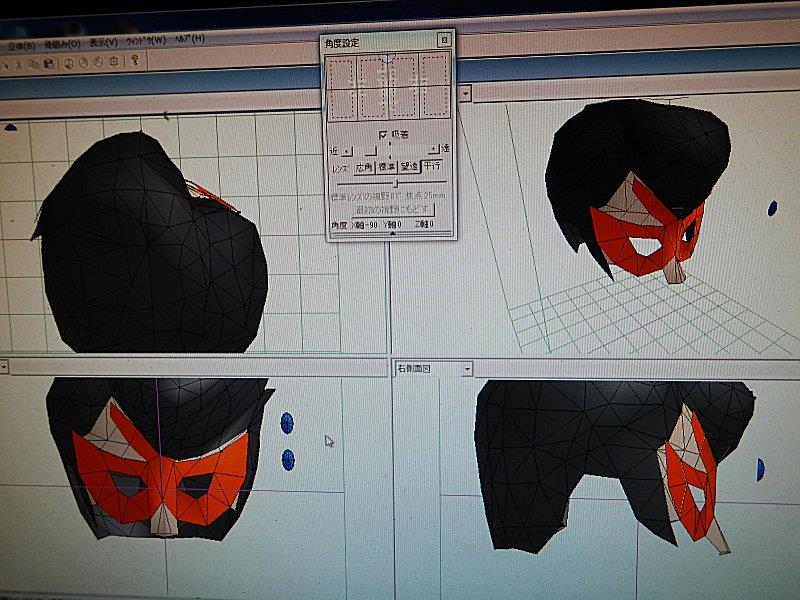Choose the 平行 parallel lens button

coord(432,166)
